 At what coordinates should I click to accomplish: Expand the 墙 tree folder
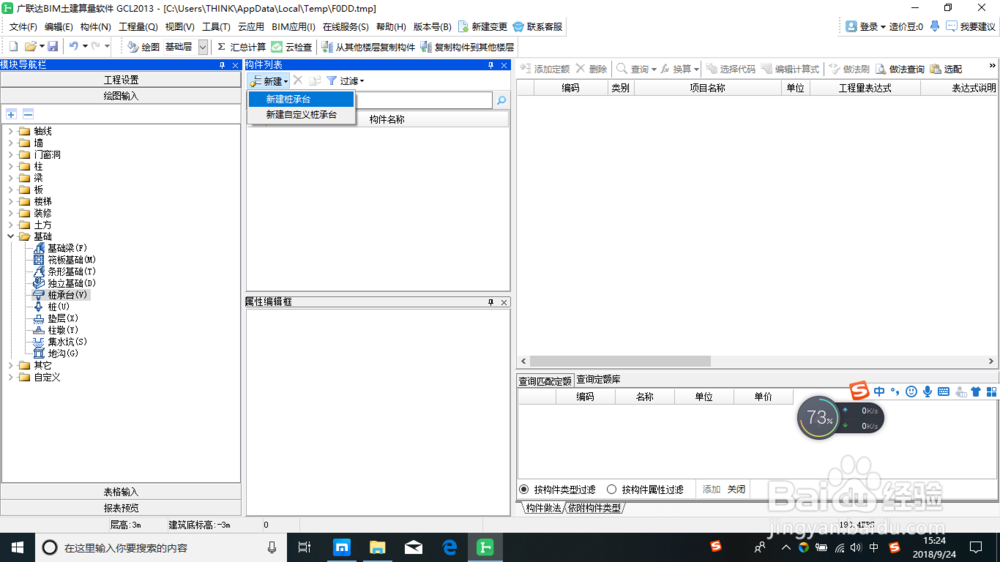click(x=10, y=143)
